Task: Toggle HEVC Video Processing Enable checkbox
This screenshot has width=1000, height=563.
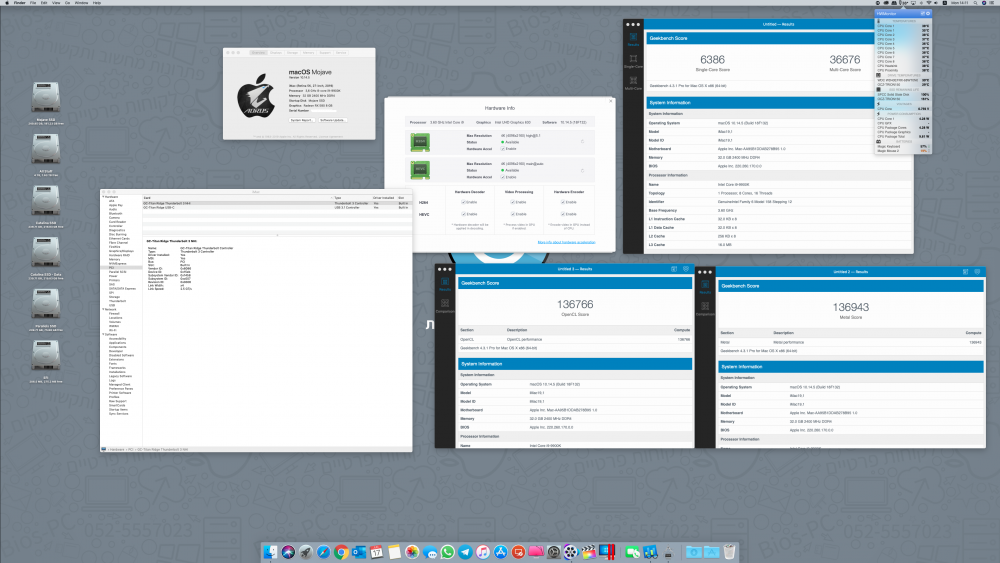Action: pos(512,214)
